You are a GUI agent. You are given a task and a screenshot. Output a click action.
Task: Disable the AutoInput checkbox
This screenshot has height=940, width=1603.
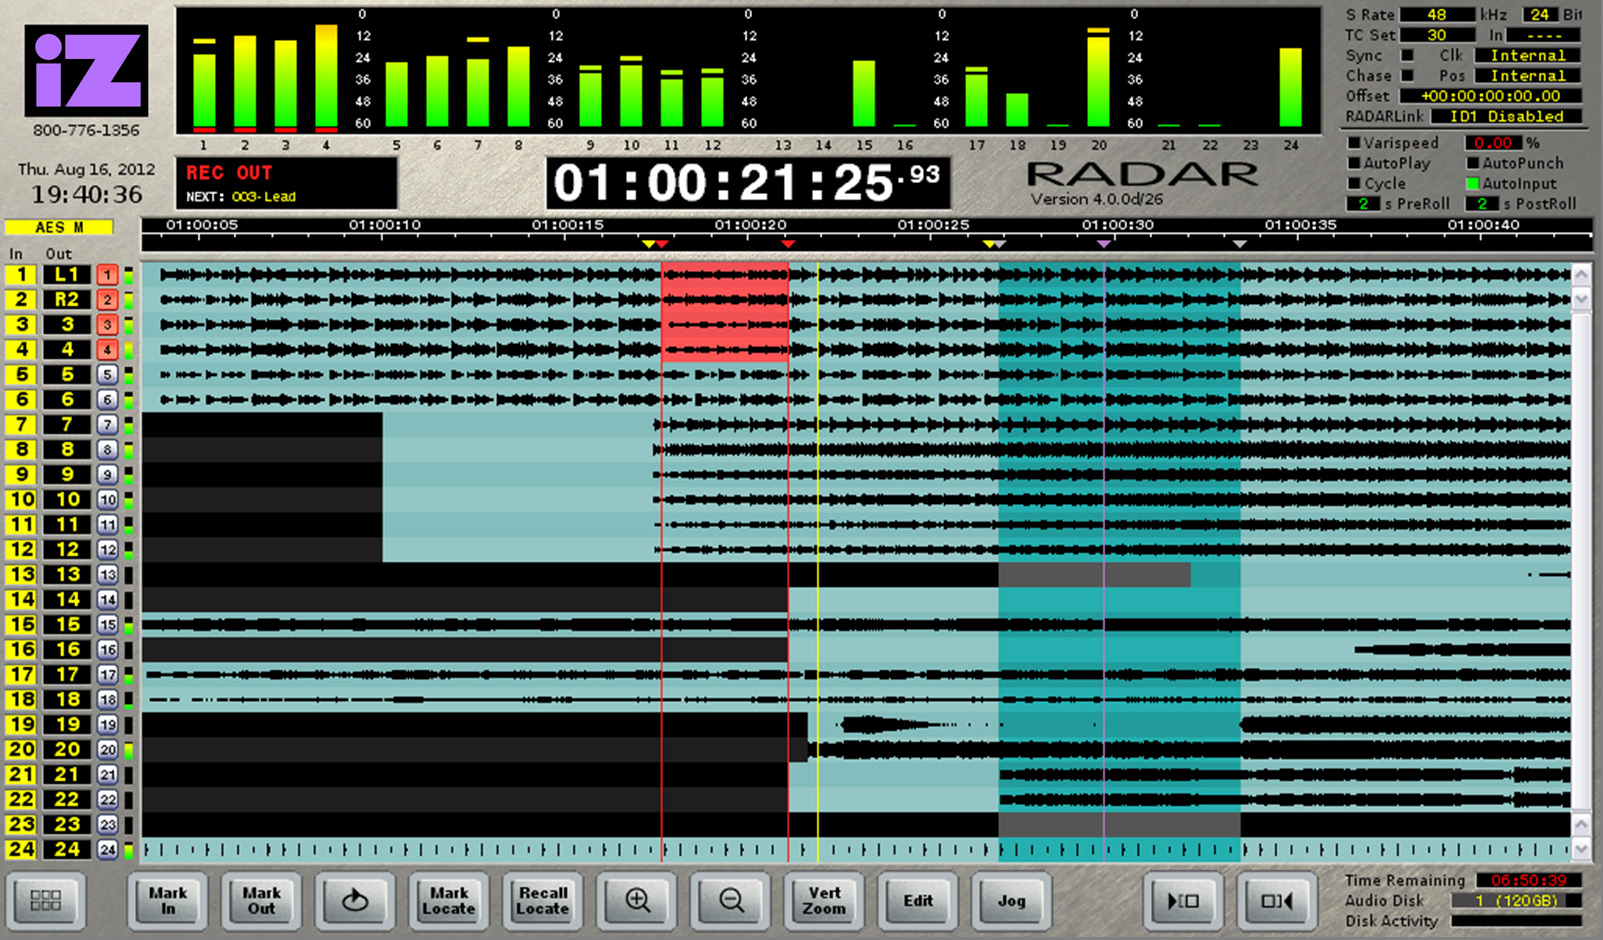1473,183
